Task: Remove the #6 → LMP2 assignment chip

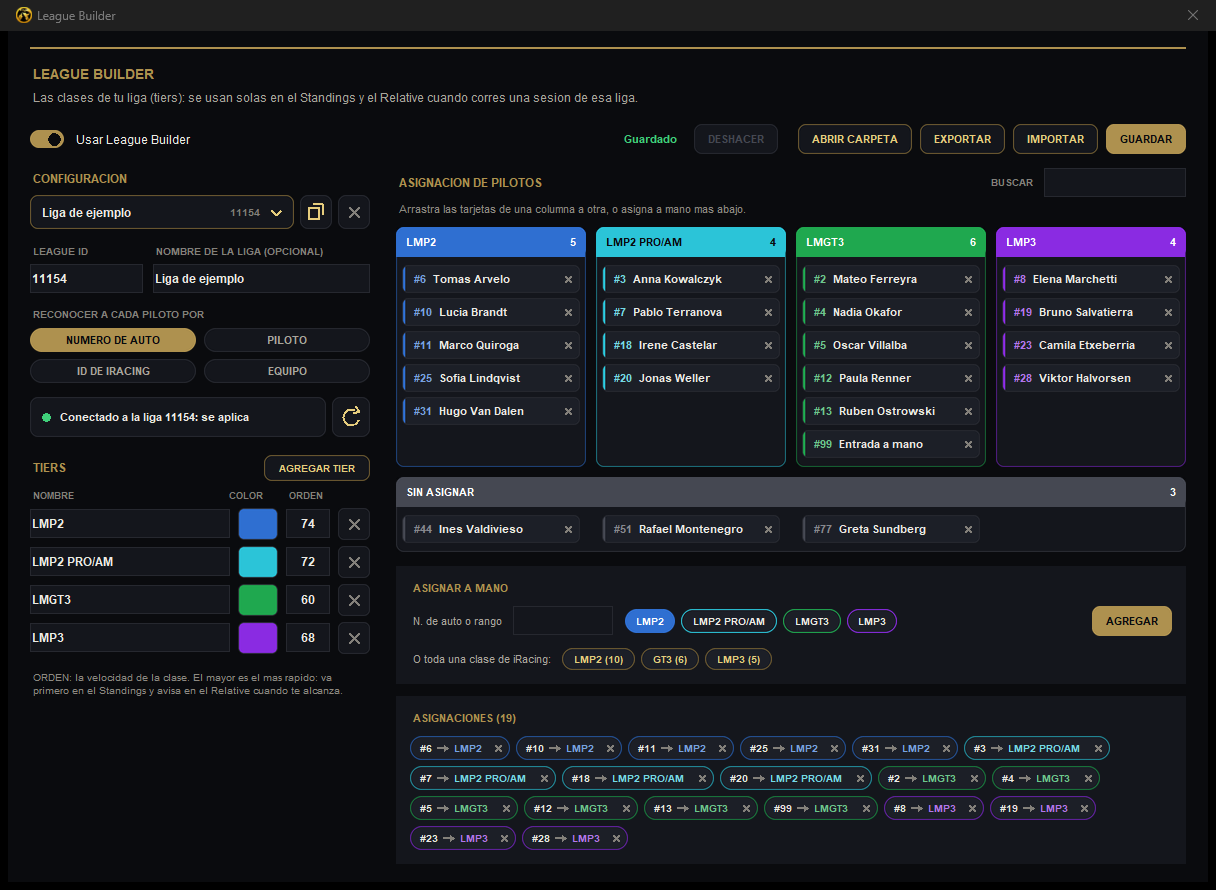Action: click(x=498, y=748)
